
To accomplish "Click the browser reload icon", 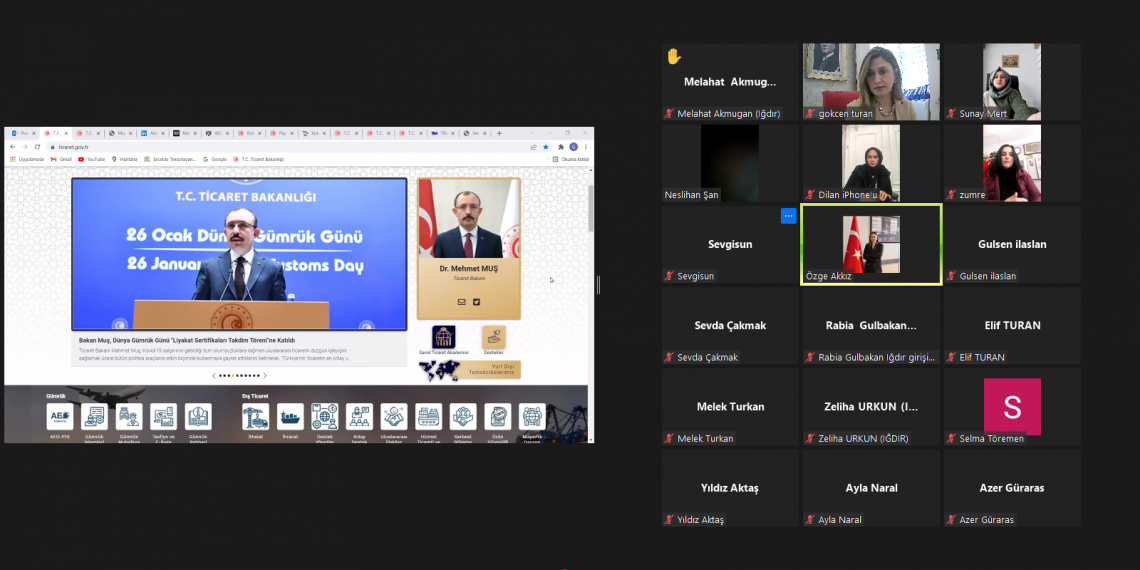I will [38, 147].
